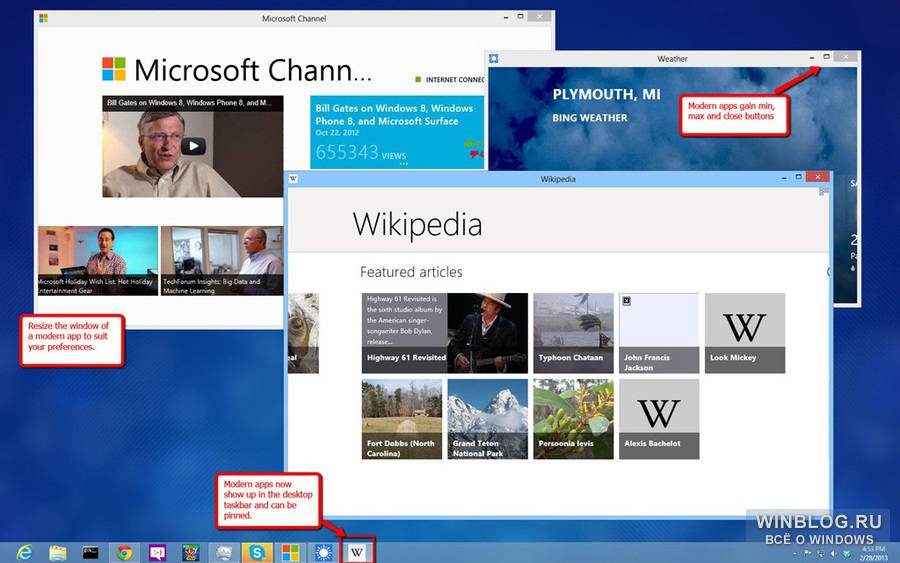Open Fort Dobbs (North Carolina) article tile
The image size is (900, 563).
(x=402, y=419)
